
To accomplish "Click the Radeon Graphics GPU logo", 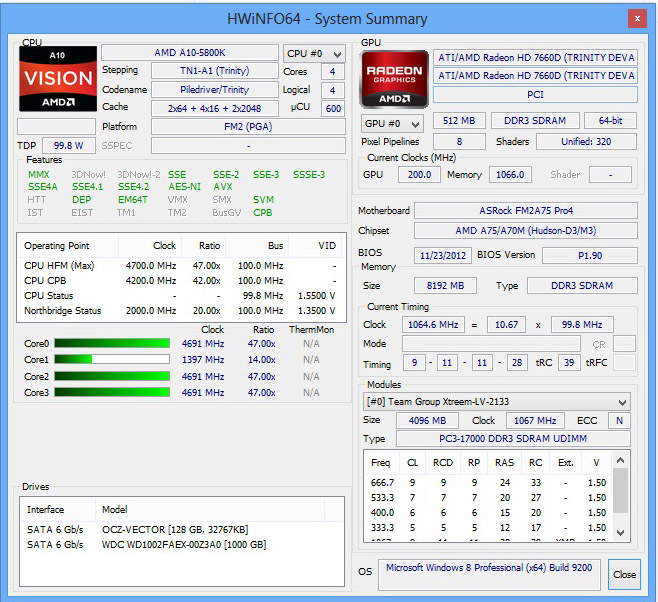I will [394, 80].
